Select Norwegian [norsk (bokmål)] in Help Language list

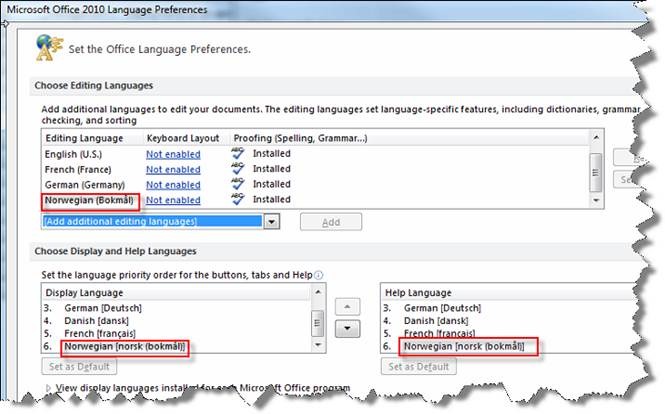pos(464,346)
